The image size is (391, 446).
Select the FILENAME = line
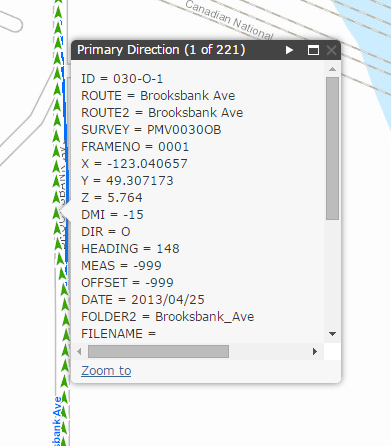click(118, 334)
